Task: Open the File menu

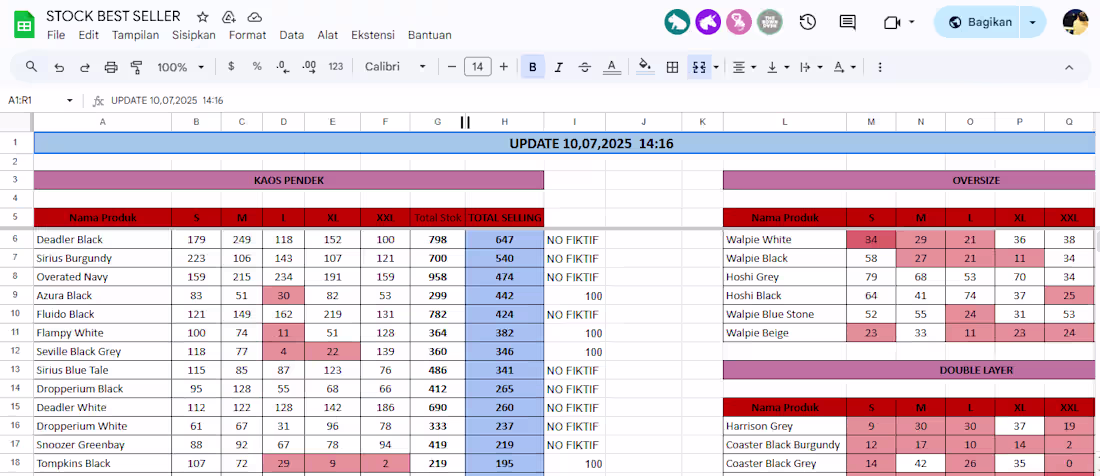Action: click(x=56, y=35)
